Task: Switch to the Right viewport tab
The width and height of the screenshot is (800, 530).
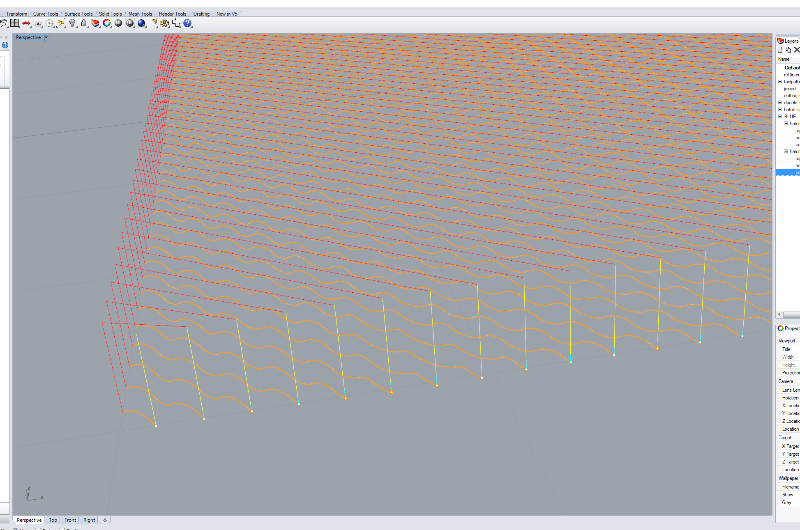Action: coord(89,520)
